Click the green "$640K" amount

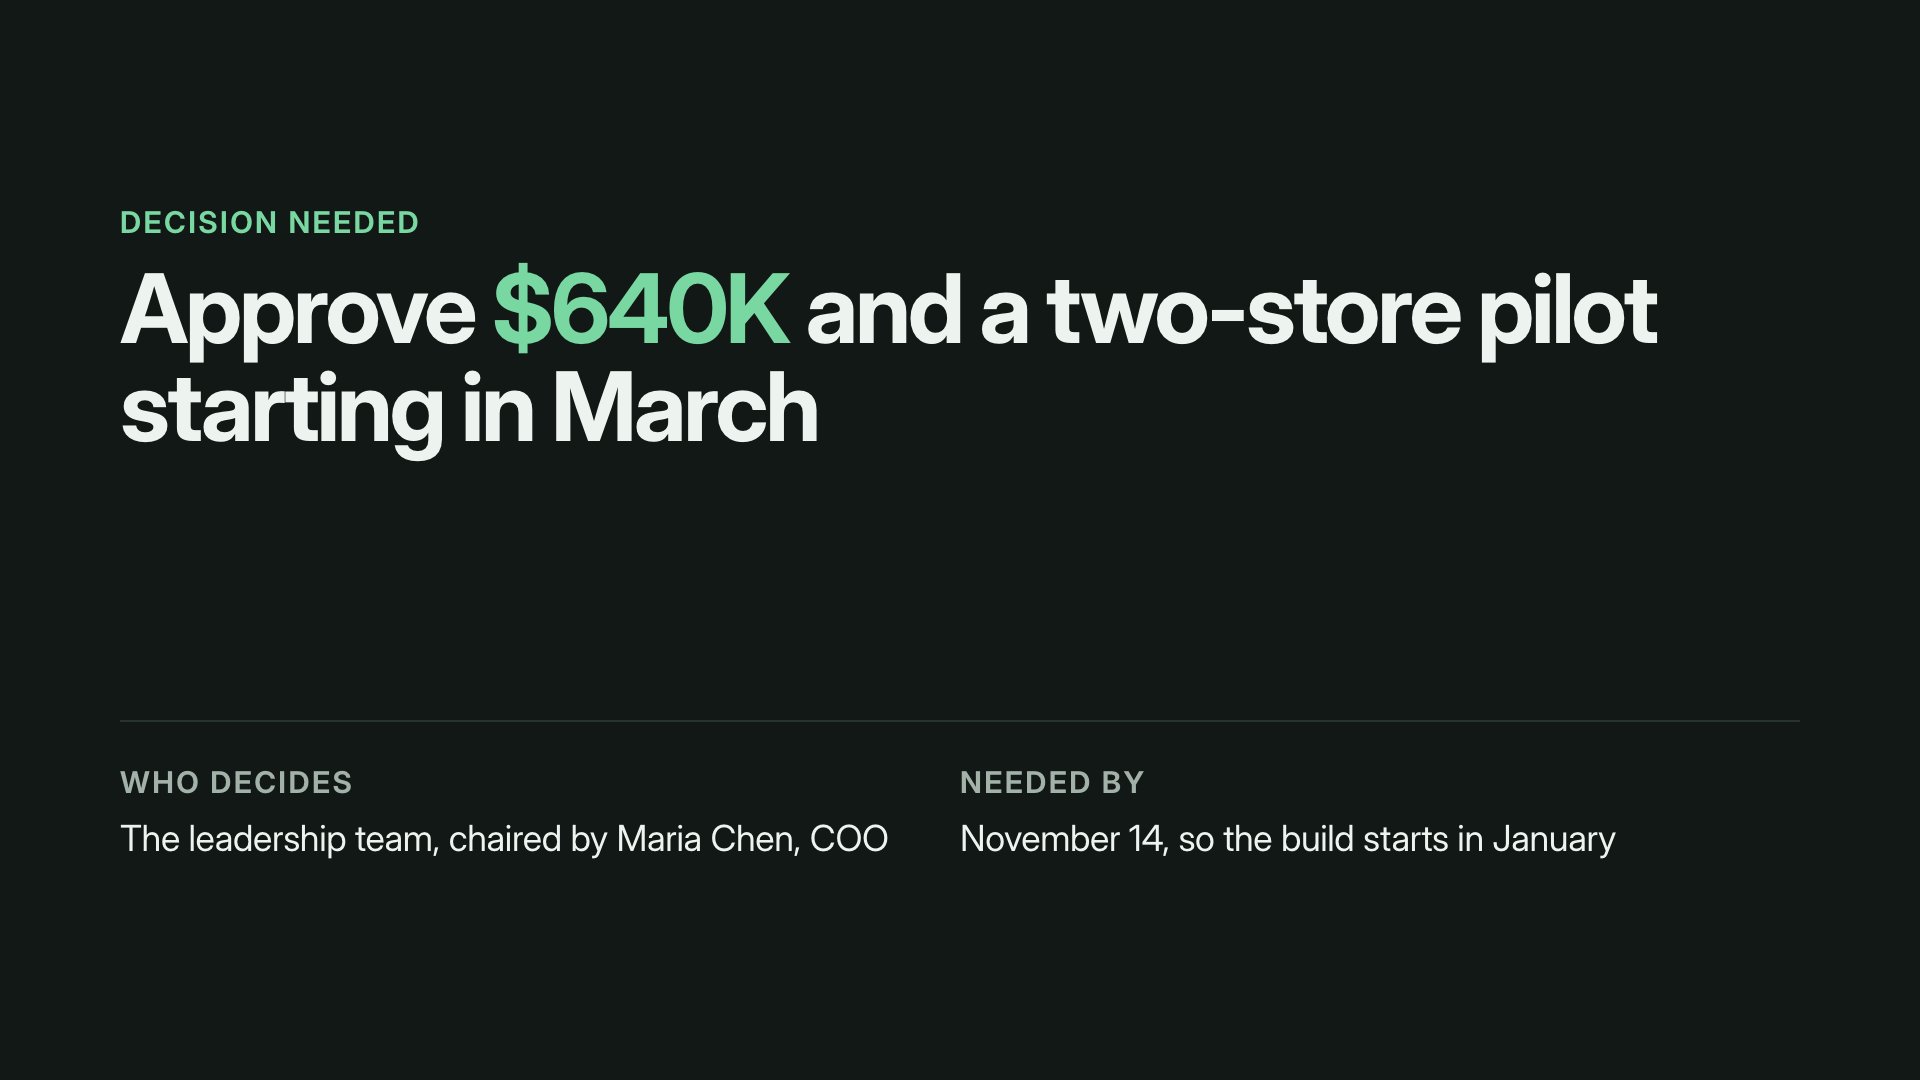click(641, 310)
